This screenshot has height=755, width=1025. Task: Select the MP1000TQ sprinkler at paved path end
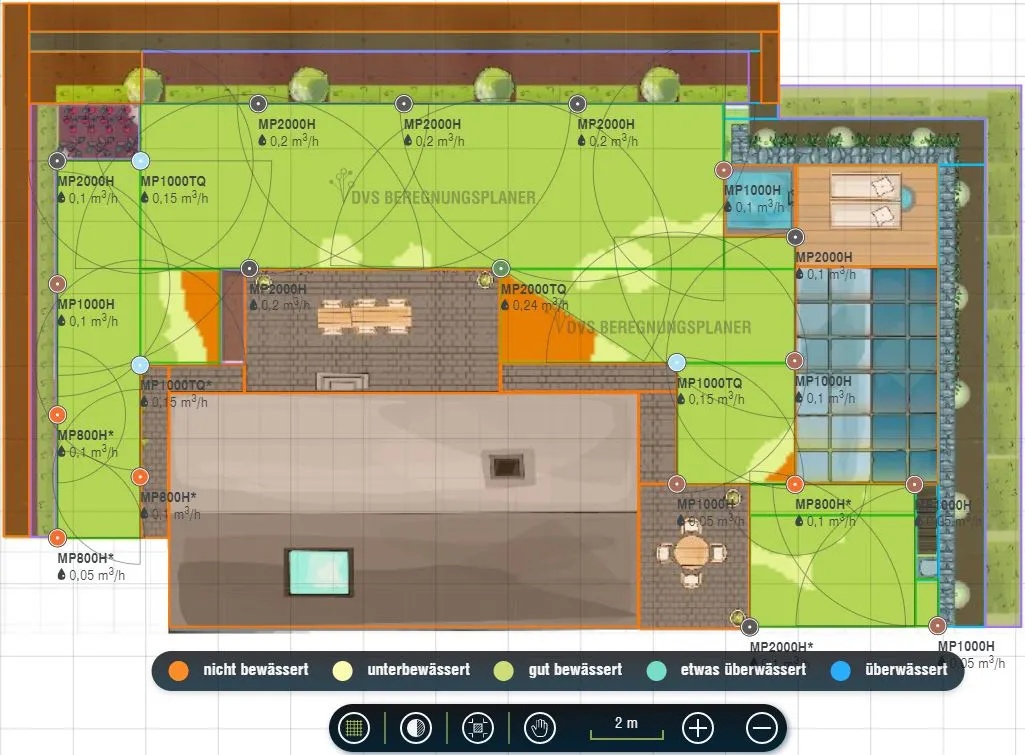(677, 362)
